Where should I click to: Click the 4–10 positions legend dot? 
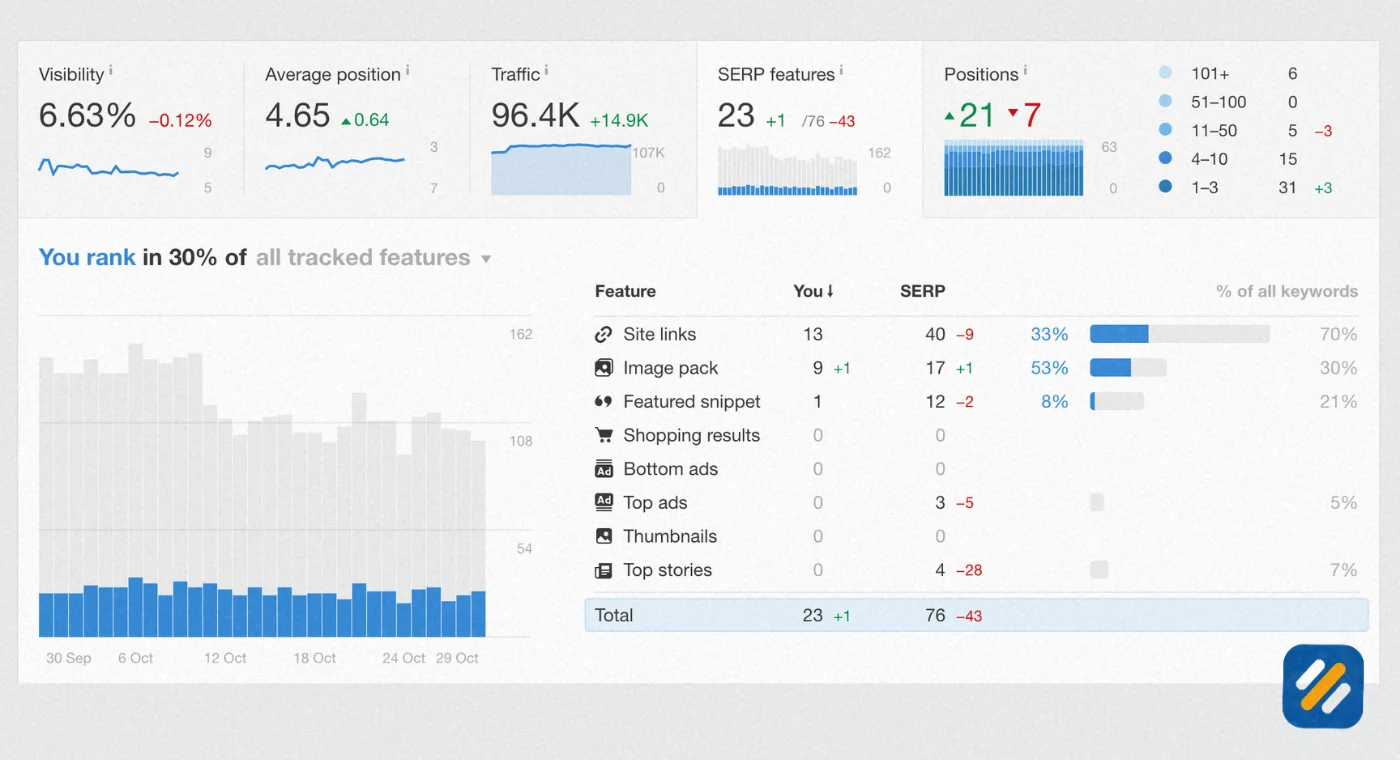point(1165,158)
